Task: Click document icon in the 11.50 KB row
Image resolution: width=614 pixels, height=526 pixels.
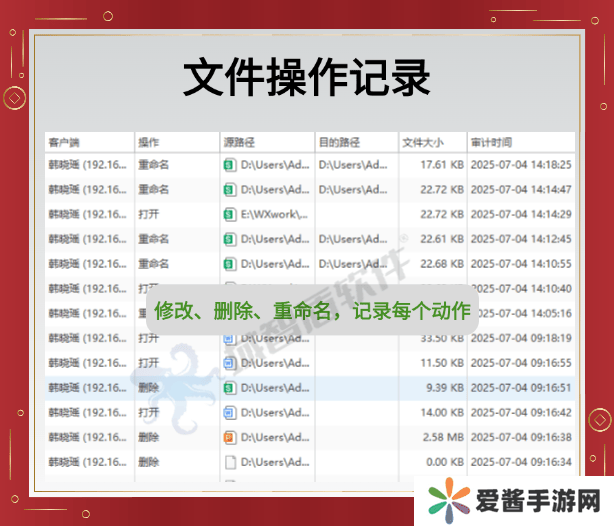Action: tap(229, 362)
